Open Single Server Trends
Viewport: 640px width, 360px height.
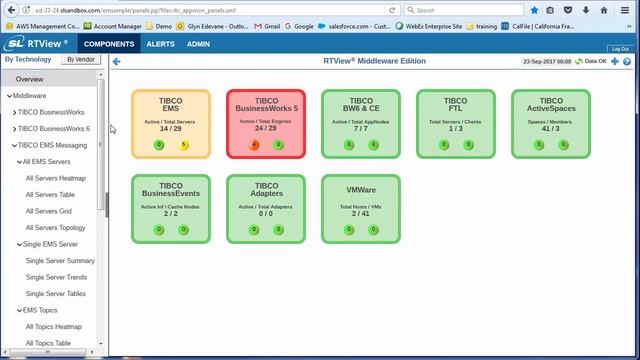coord(56,277)
